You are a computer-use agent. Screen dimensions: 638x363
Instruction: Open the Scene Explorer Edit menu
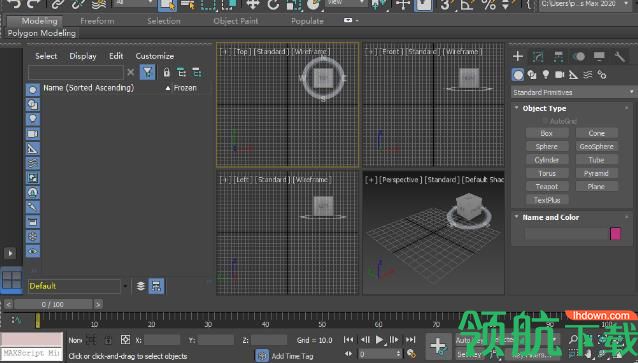(116, 56)
